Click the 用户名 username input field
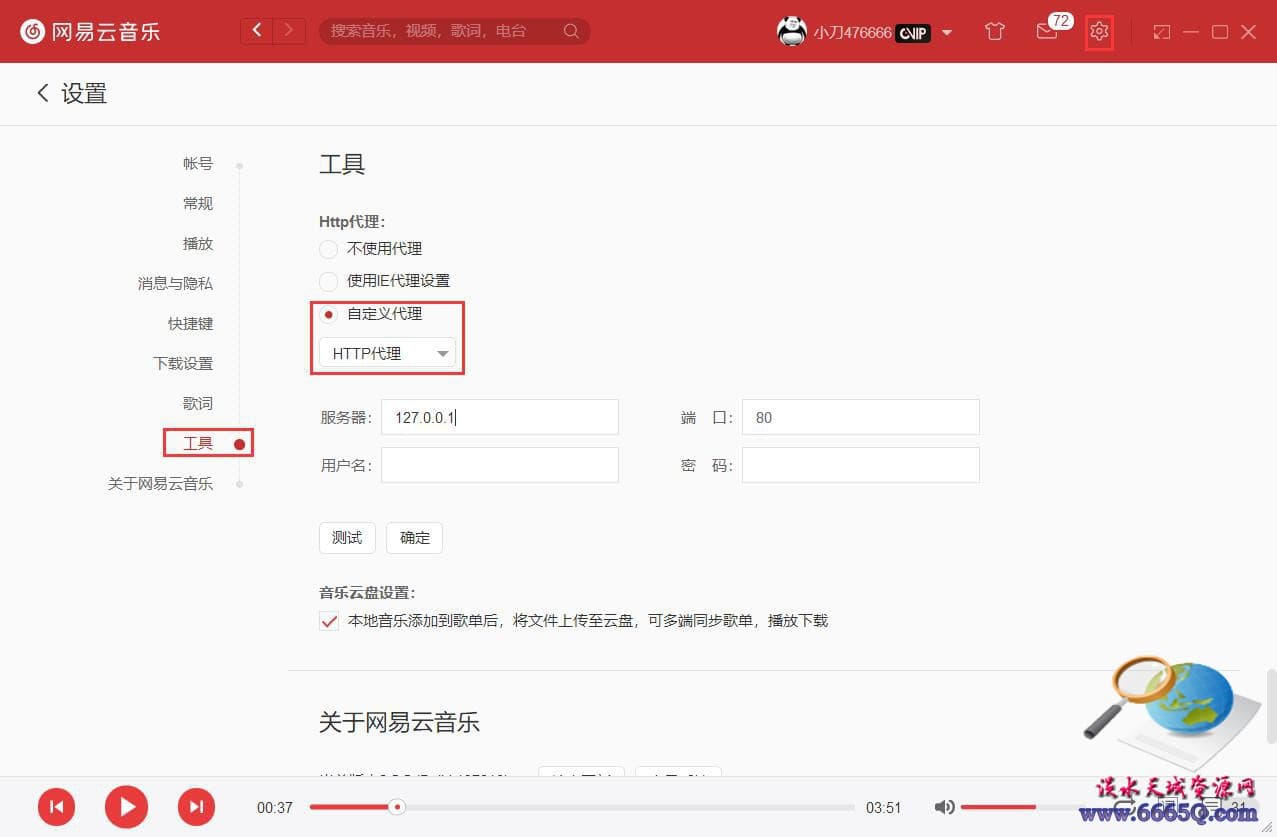1277x837 pixels. click(x=500, y=465)
